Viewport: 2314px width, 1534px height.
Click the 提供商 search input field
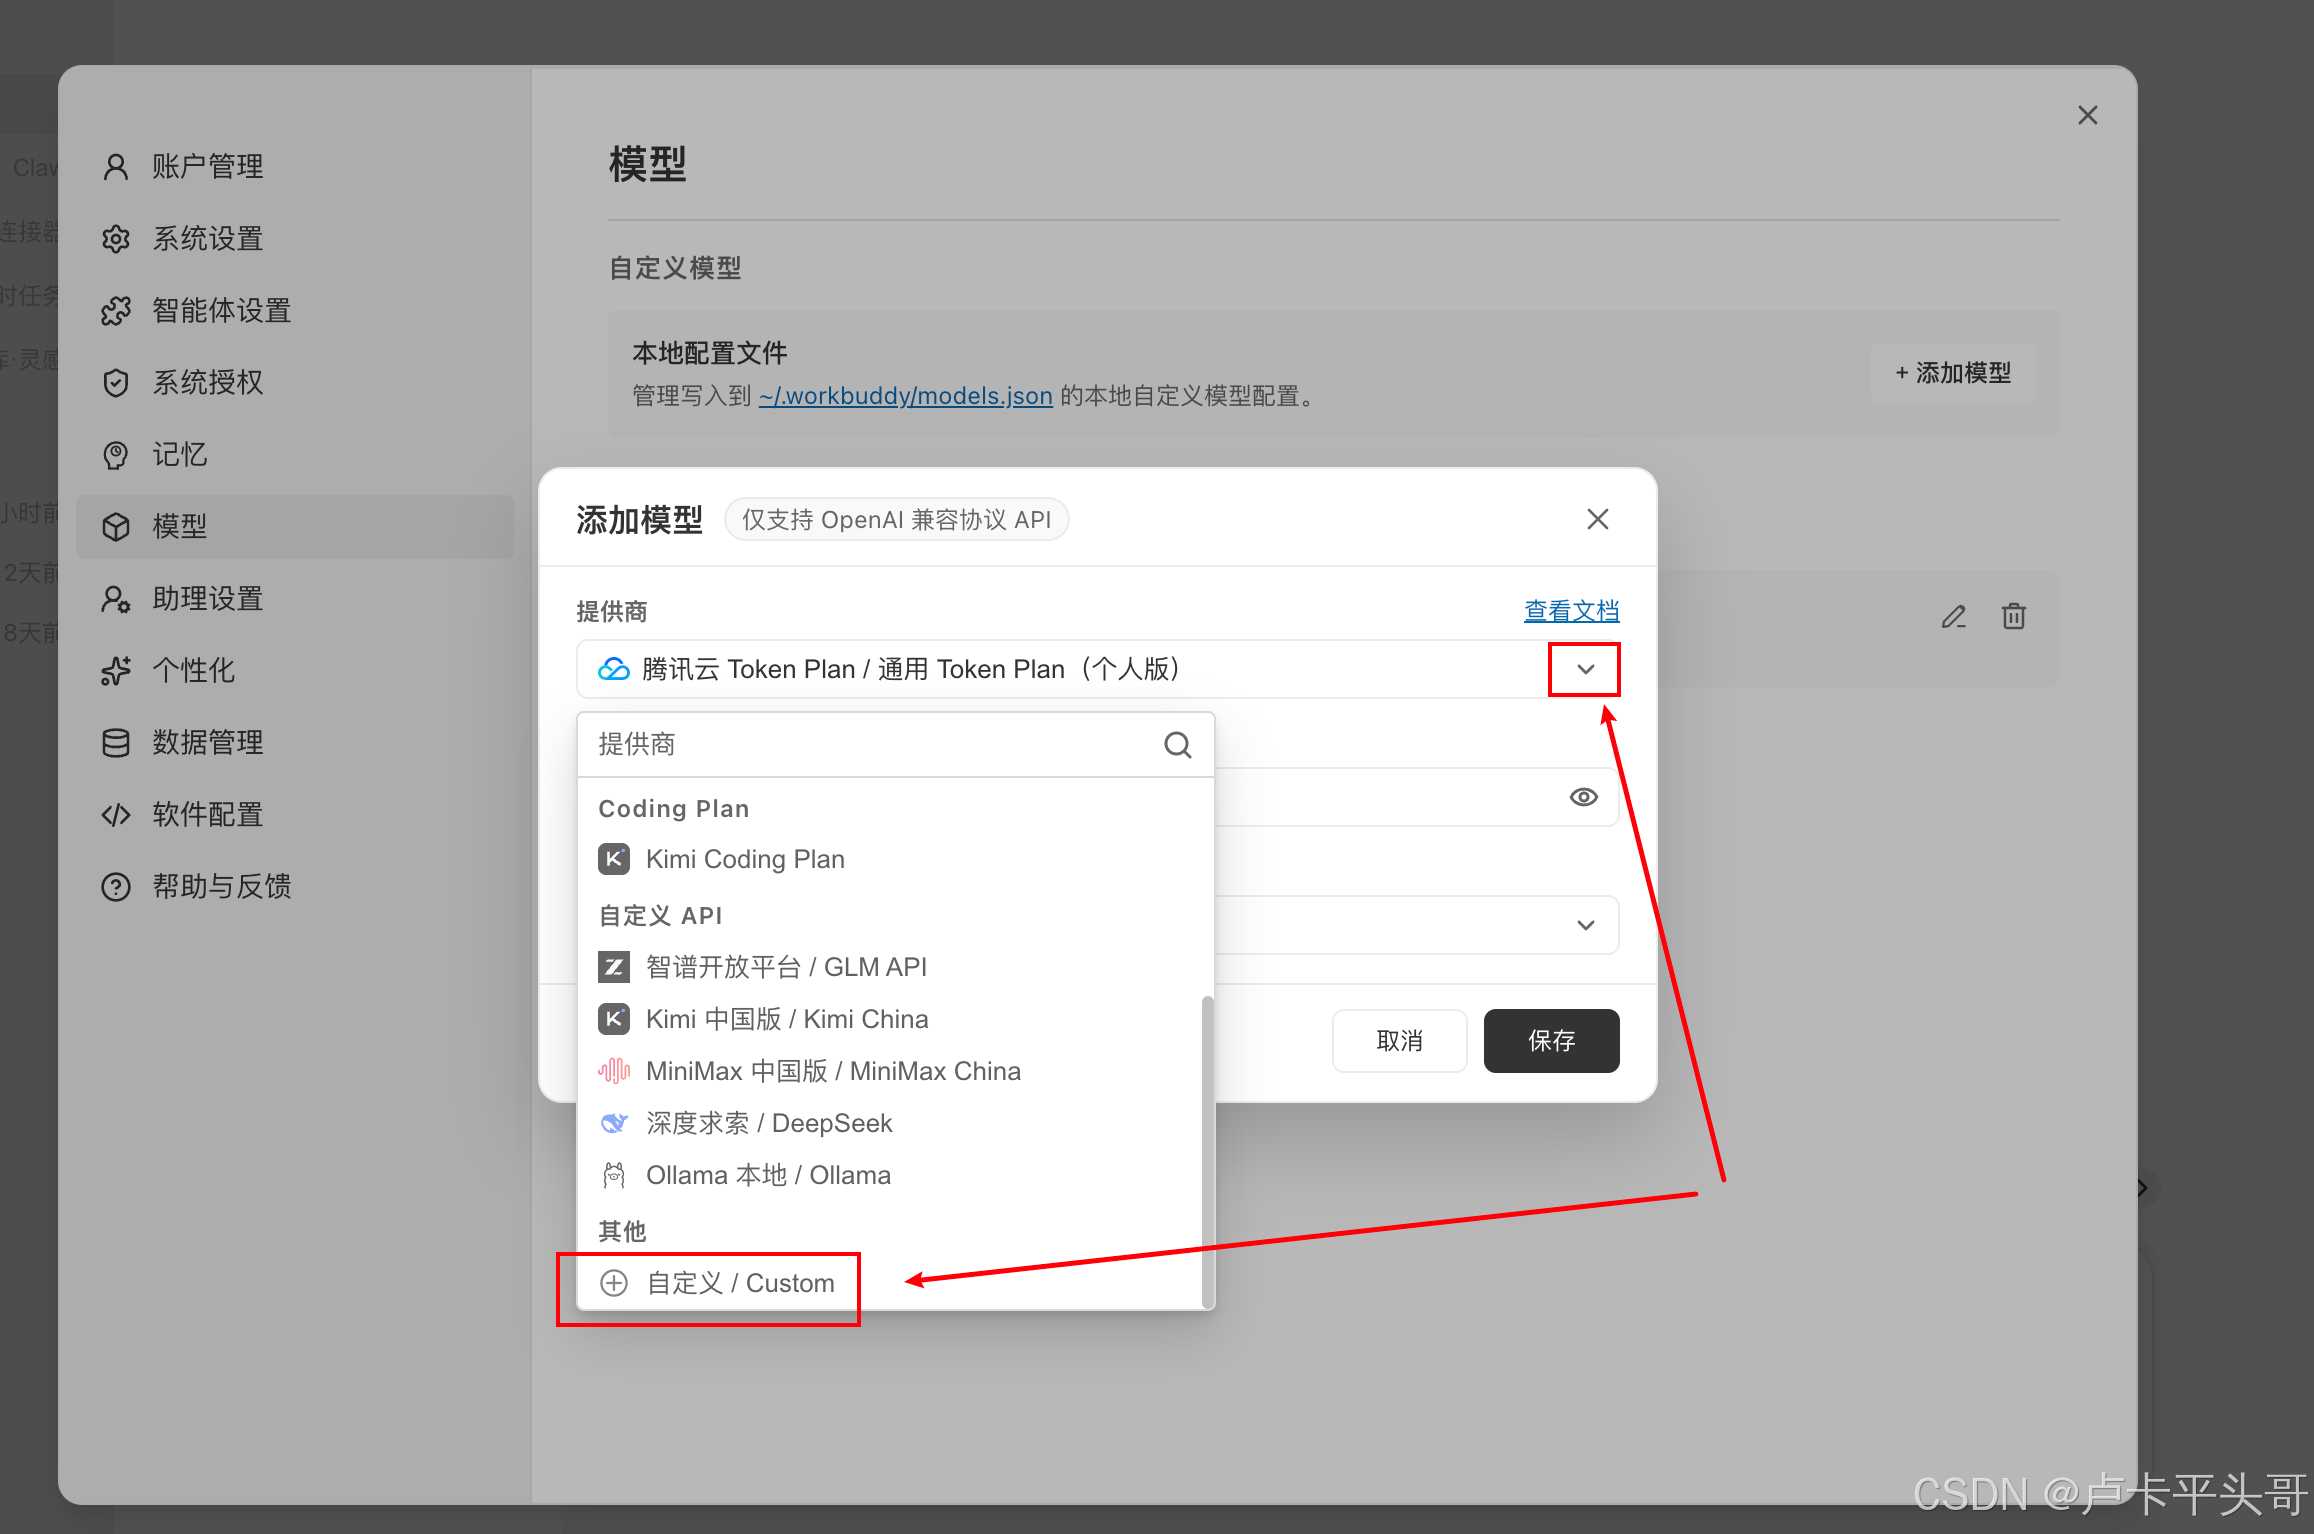(870, 744)
